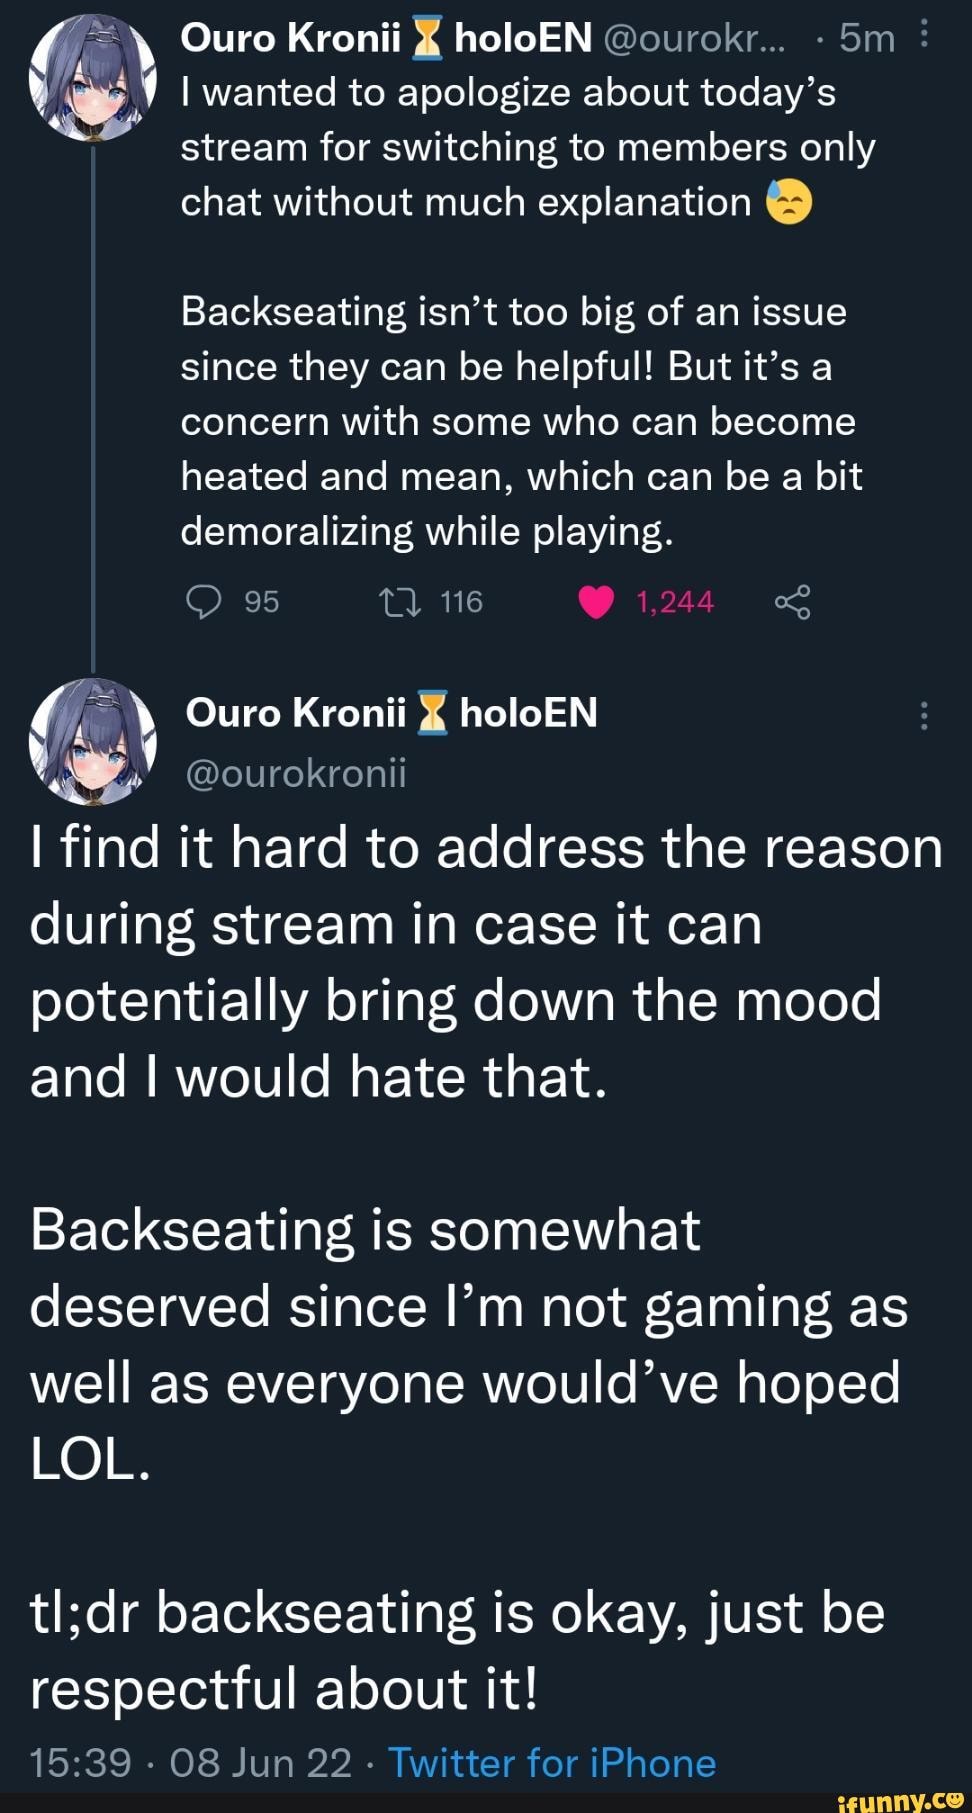Image resolution: width=972 pixels, height=1813 pixels.
Task: Click the 116 retweets count
Action: (x=461, y=602)
